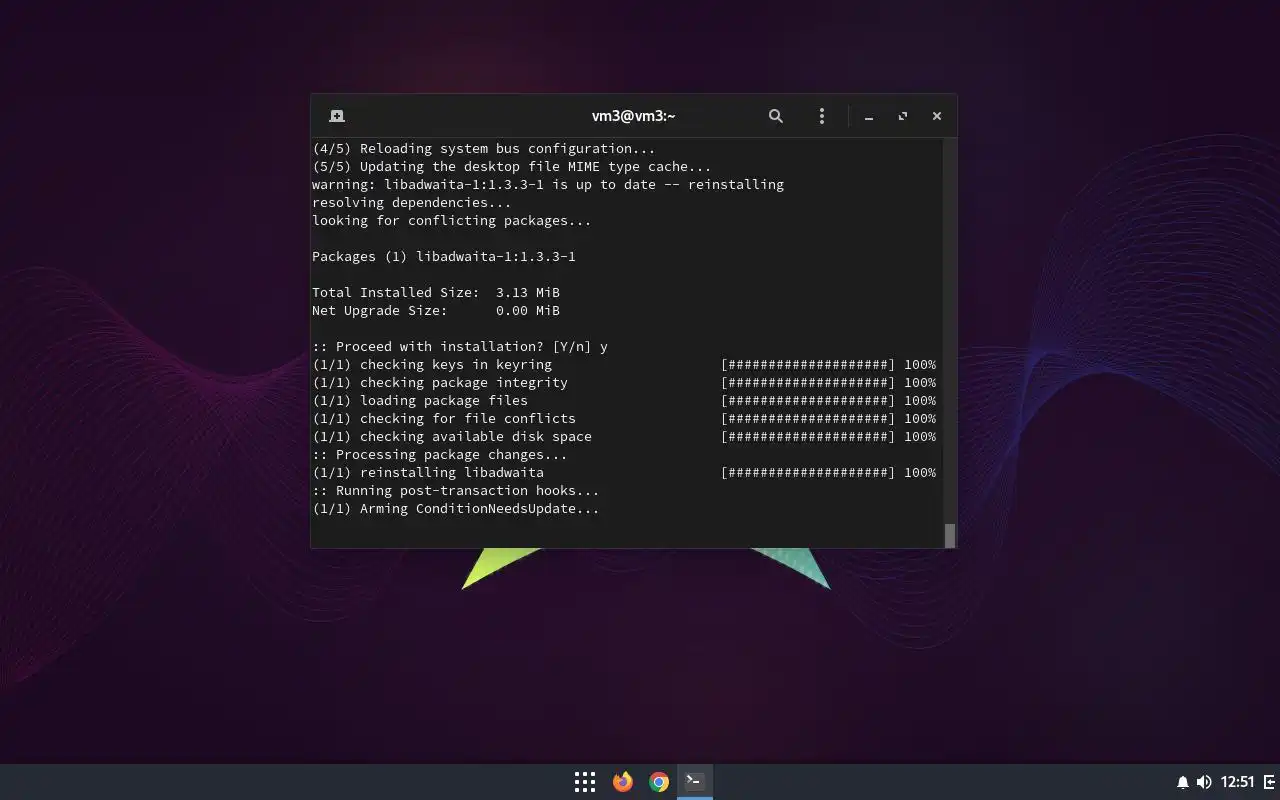This screenshot has height=800, width=1280.
Task: Click the 'Reloading system bus configuration' line
Action: click(x=484, y=148)
